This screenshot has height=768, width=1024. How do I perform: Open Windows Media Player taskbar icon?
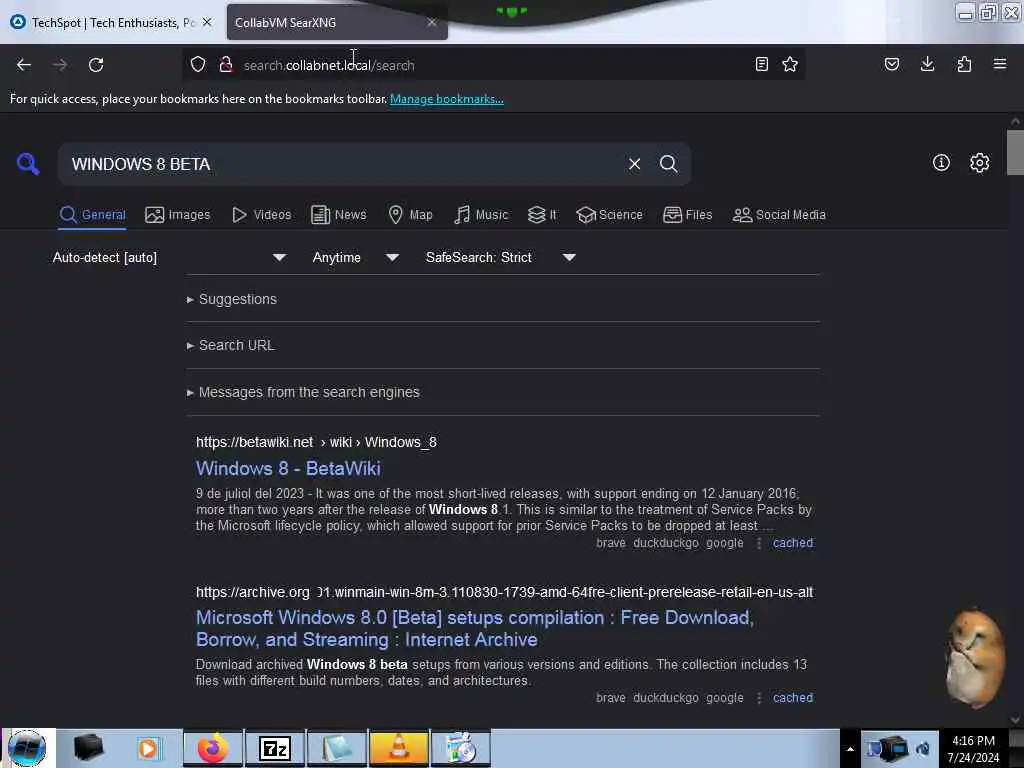click(x=148, y=748)
